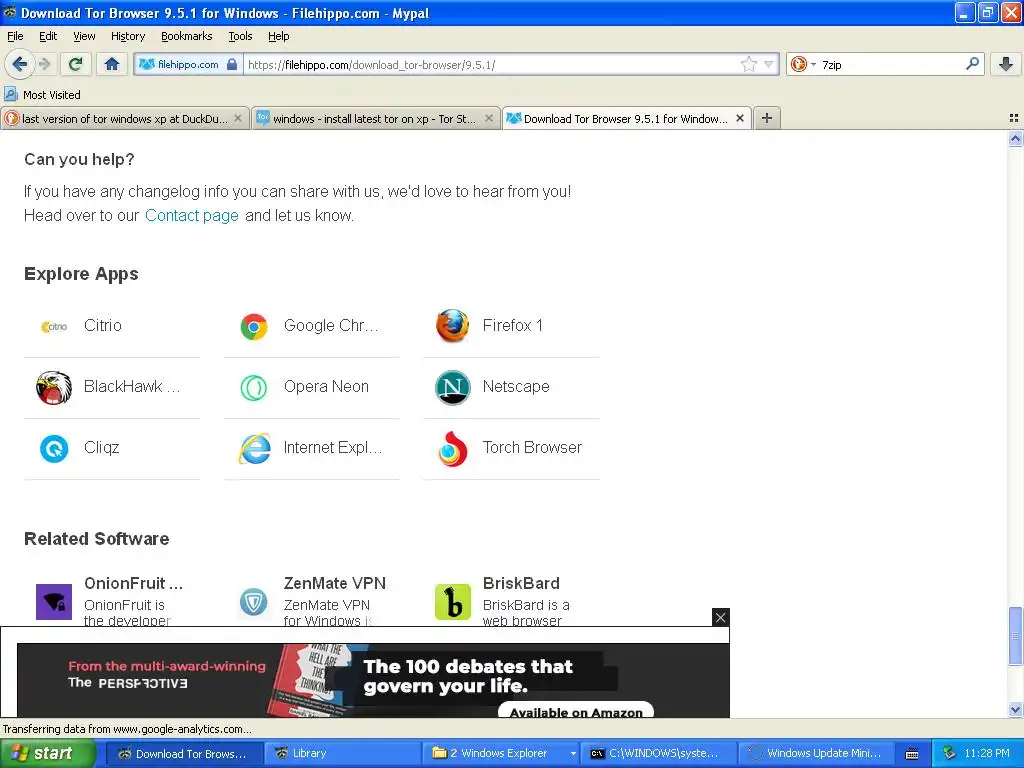Click the OnionFruit purple icon
Viewport: 1024px width, 768px height.
54,601
